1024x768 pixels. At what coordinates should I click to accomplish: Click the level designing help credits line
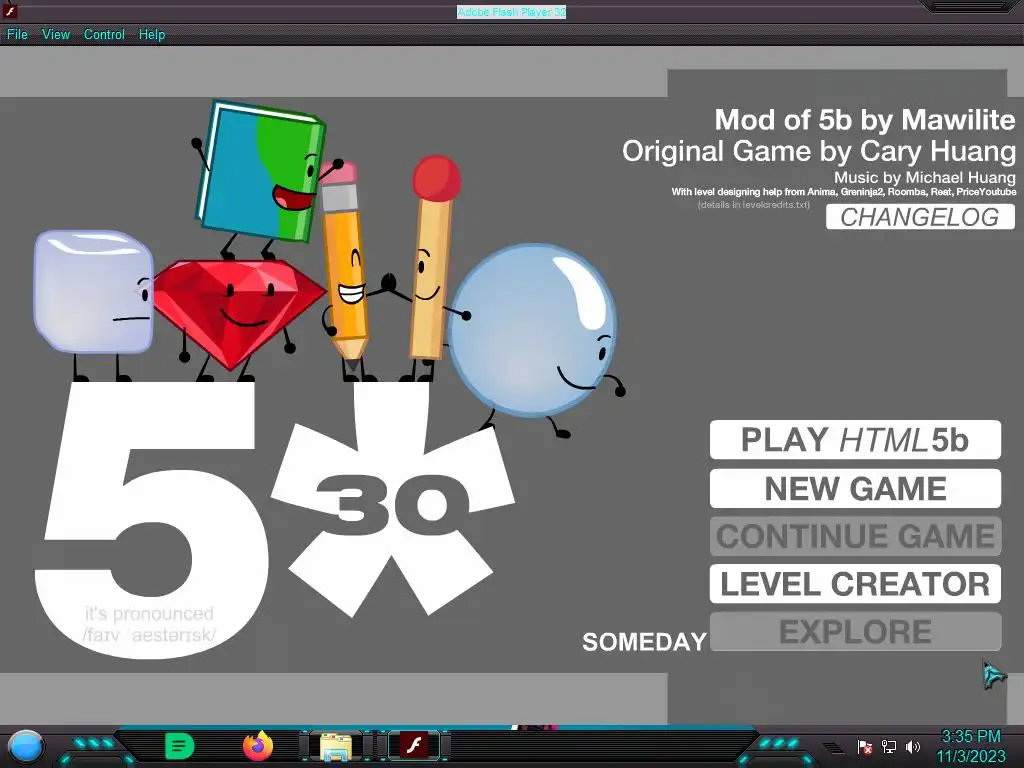(x=844, y=192)
